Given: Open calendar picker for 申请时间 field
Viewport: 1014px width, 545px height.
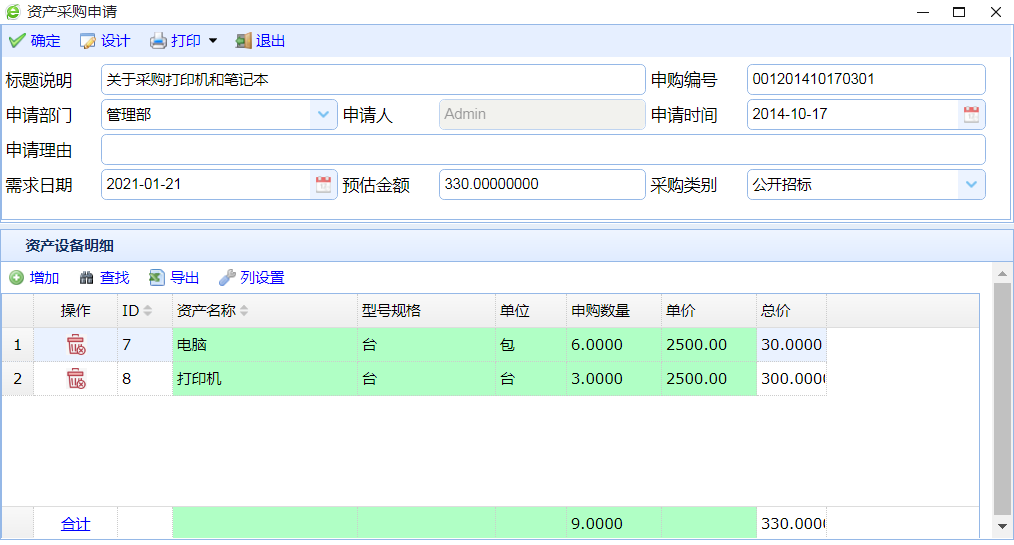Looking at the screenshot, I should click(971, 115).
